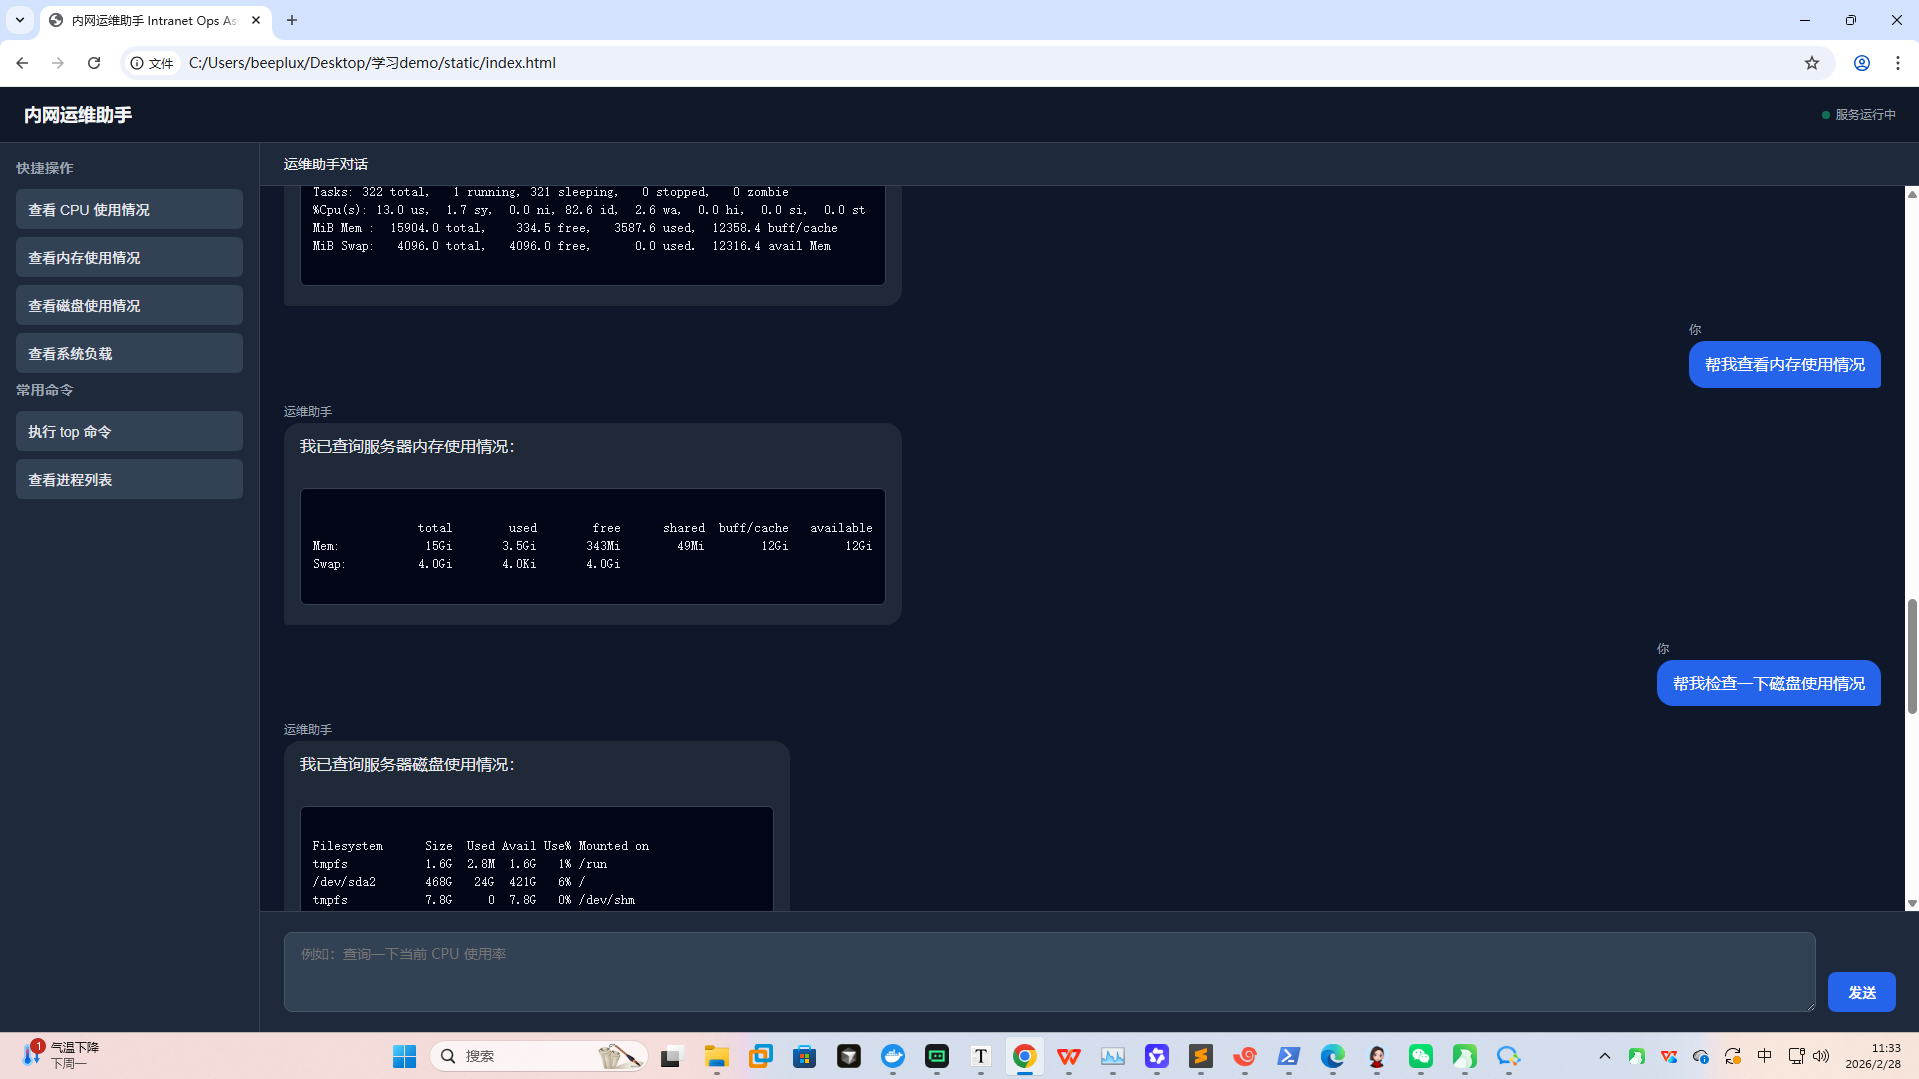Click the chat scrollbar down arrow

(1911, 903)
